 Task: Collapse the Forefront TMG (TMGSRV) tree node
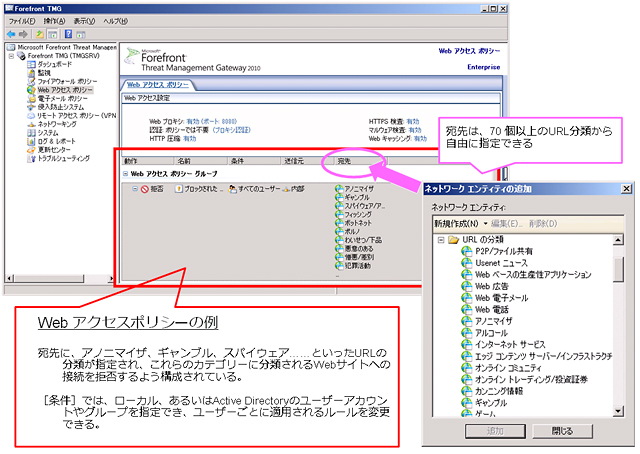click(11, 56)
